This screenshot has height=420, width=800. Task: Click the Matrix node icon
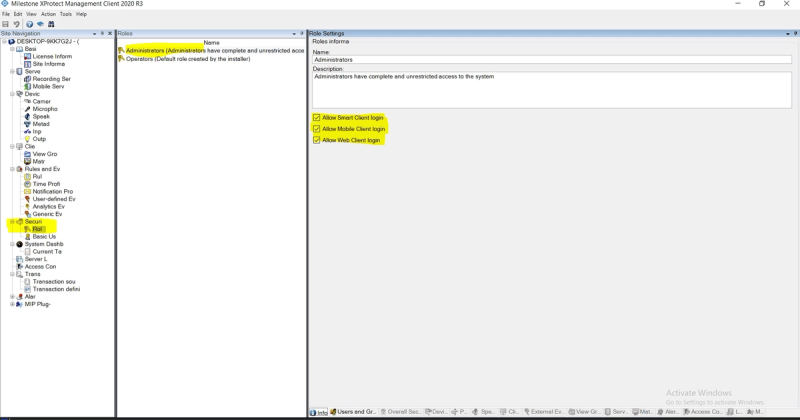coord(28,161)
